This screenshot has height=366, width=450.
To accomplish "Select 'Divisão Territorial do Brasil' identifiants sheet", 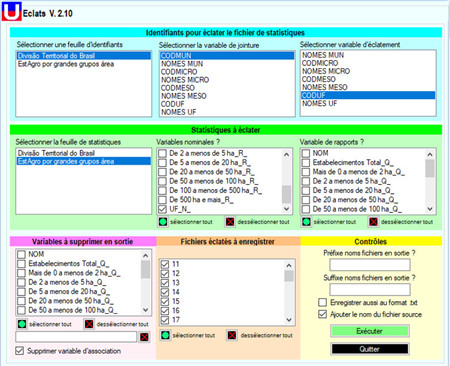I will (83, 56).
